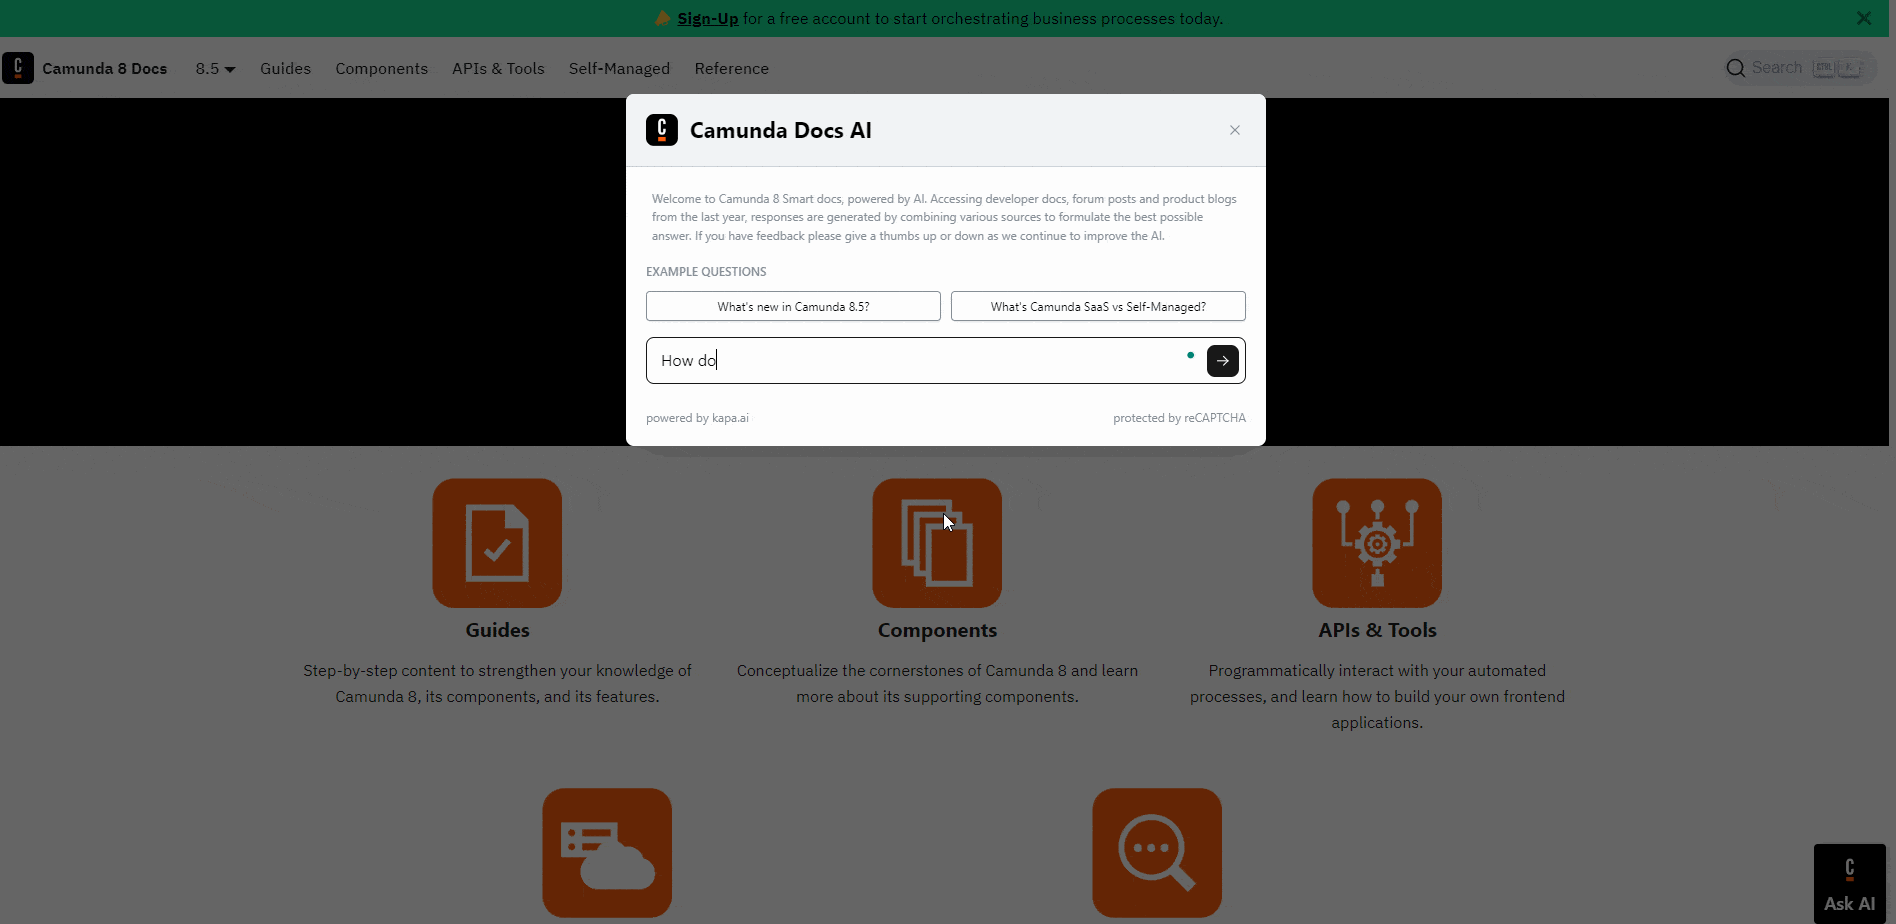Click the Components 'Conceptualize the cornerstones' description
Viewport: 1896px width, 924px height.
pos(937,684)
